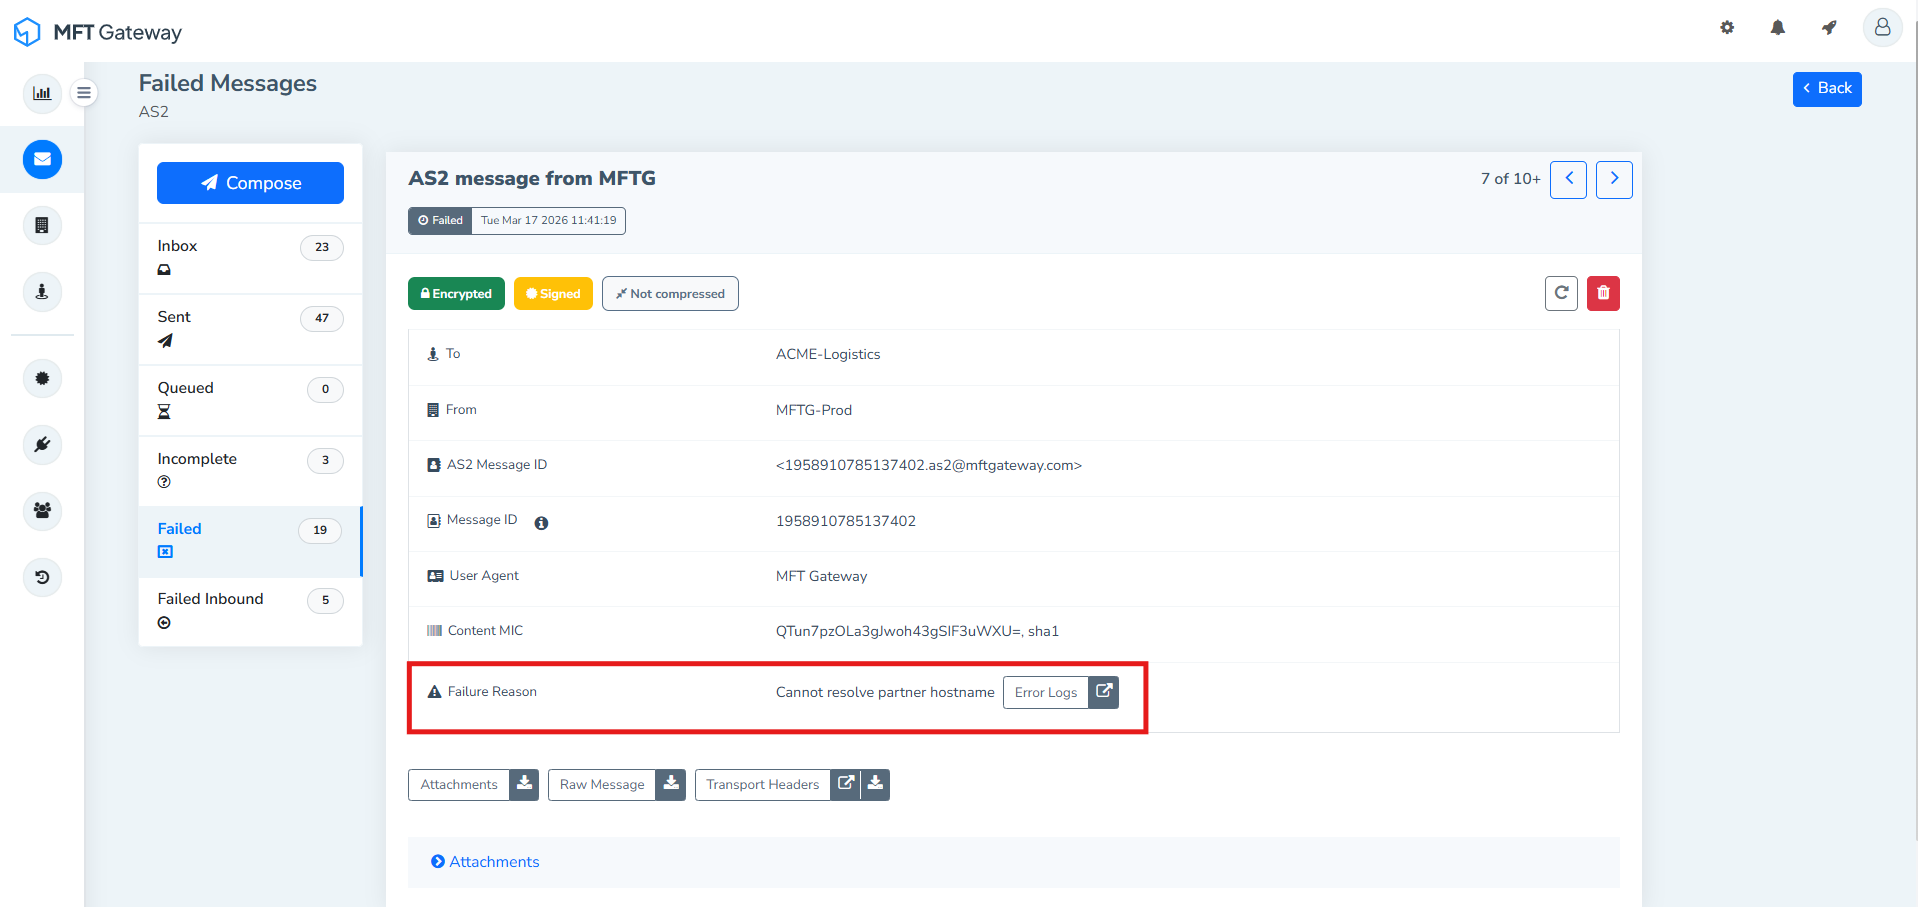This screenshot has height=907, width=1918.
Task: Open notifications bell icon
Action: [x=1777, y=28]
